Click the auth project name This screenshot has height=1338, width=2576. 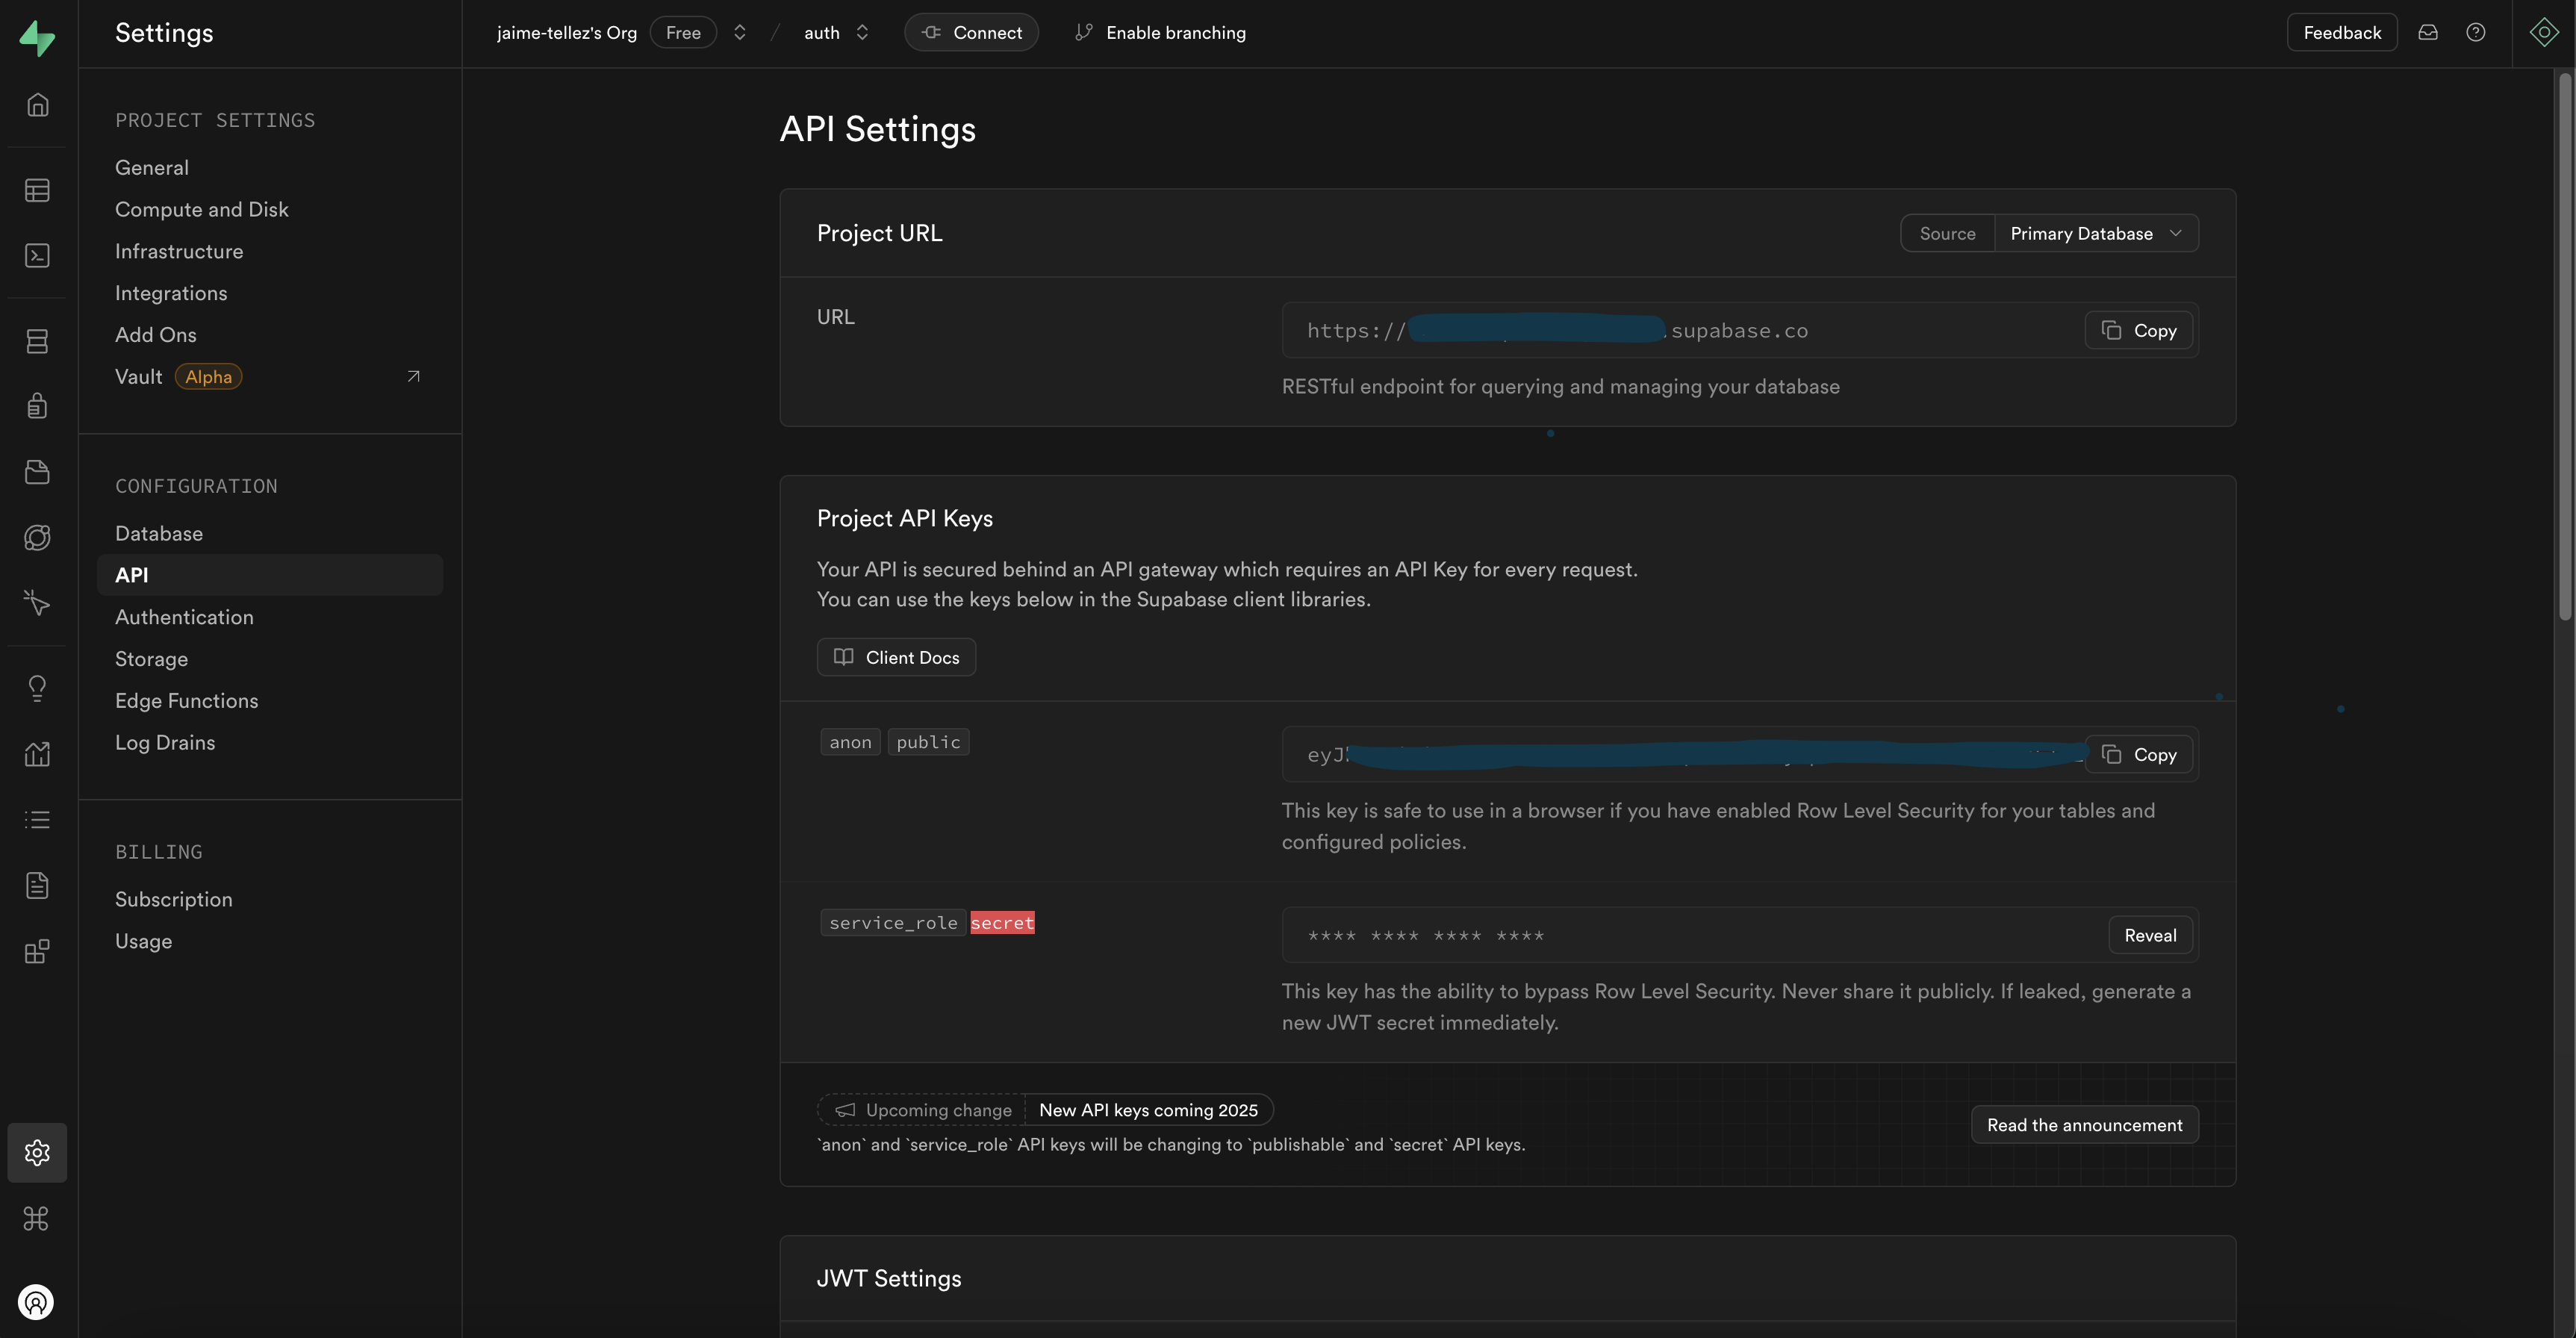tap(822, 33)
